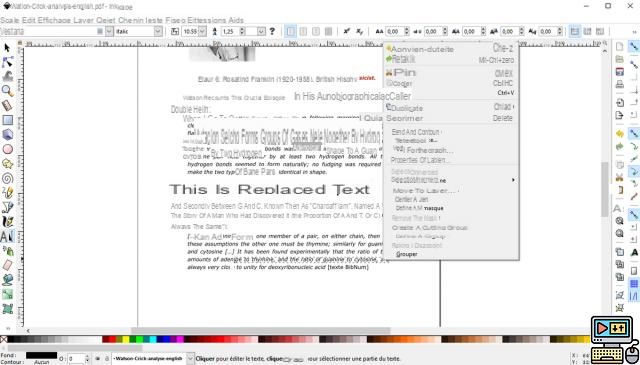Select the arrow Selector tool
The width and height of the screenshot is (640, 365).
coord(7,48)
